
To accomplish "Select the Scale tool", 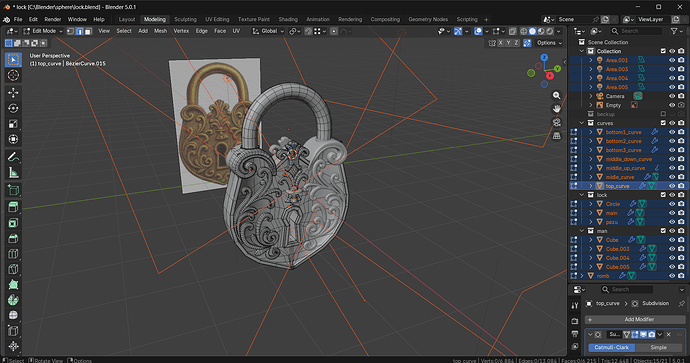I will (x=13, y=124).
